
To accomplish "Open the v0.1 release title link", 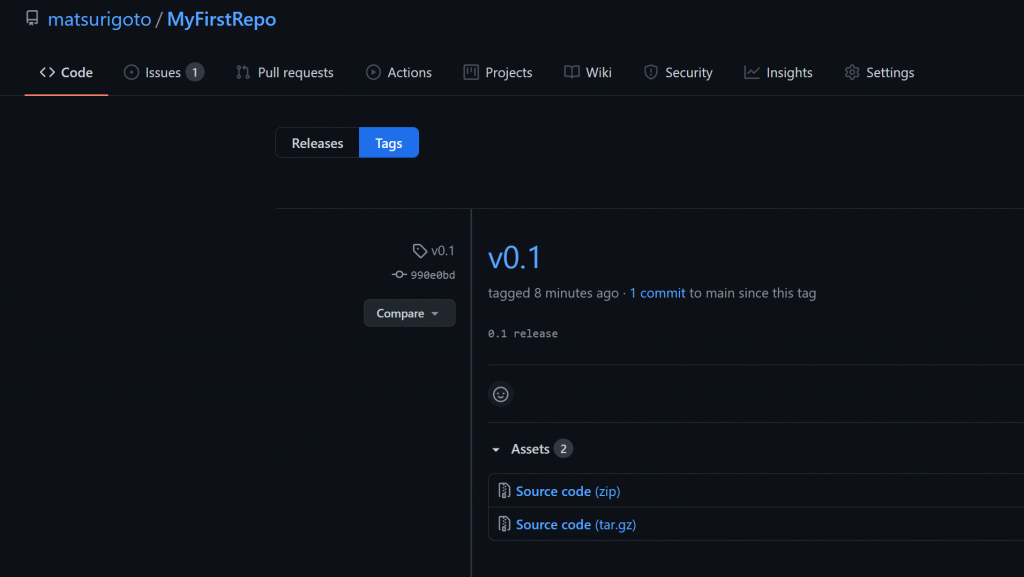I will [515, 258].
